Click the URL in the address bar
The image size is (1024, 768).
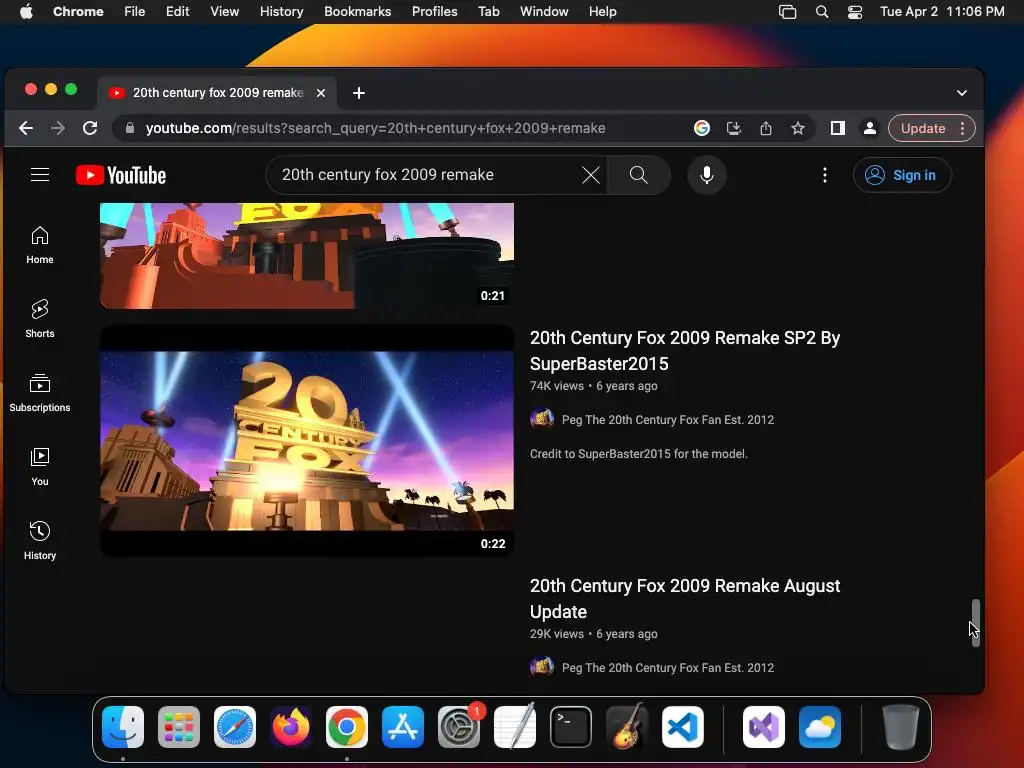[x=376, y=128]
